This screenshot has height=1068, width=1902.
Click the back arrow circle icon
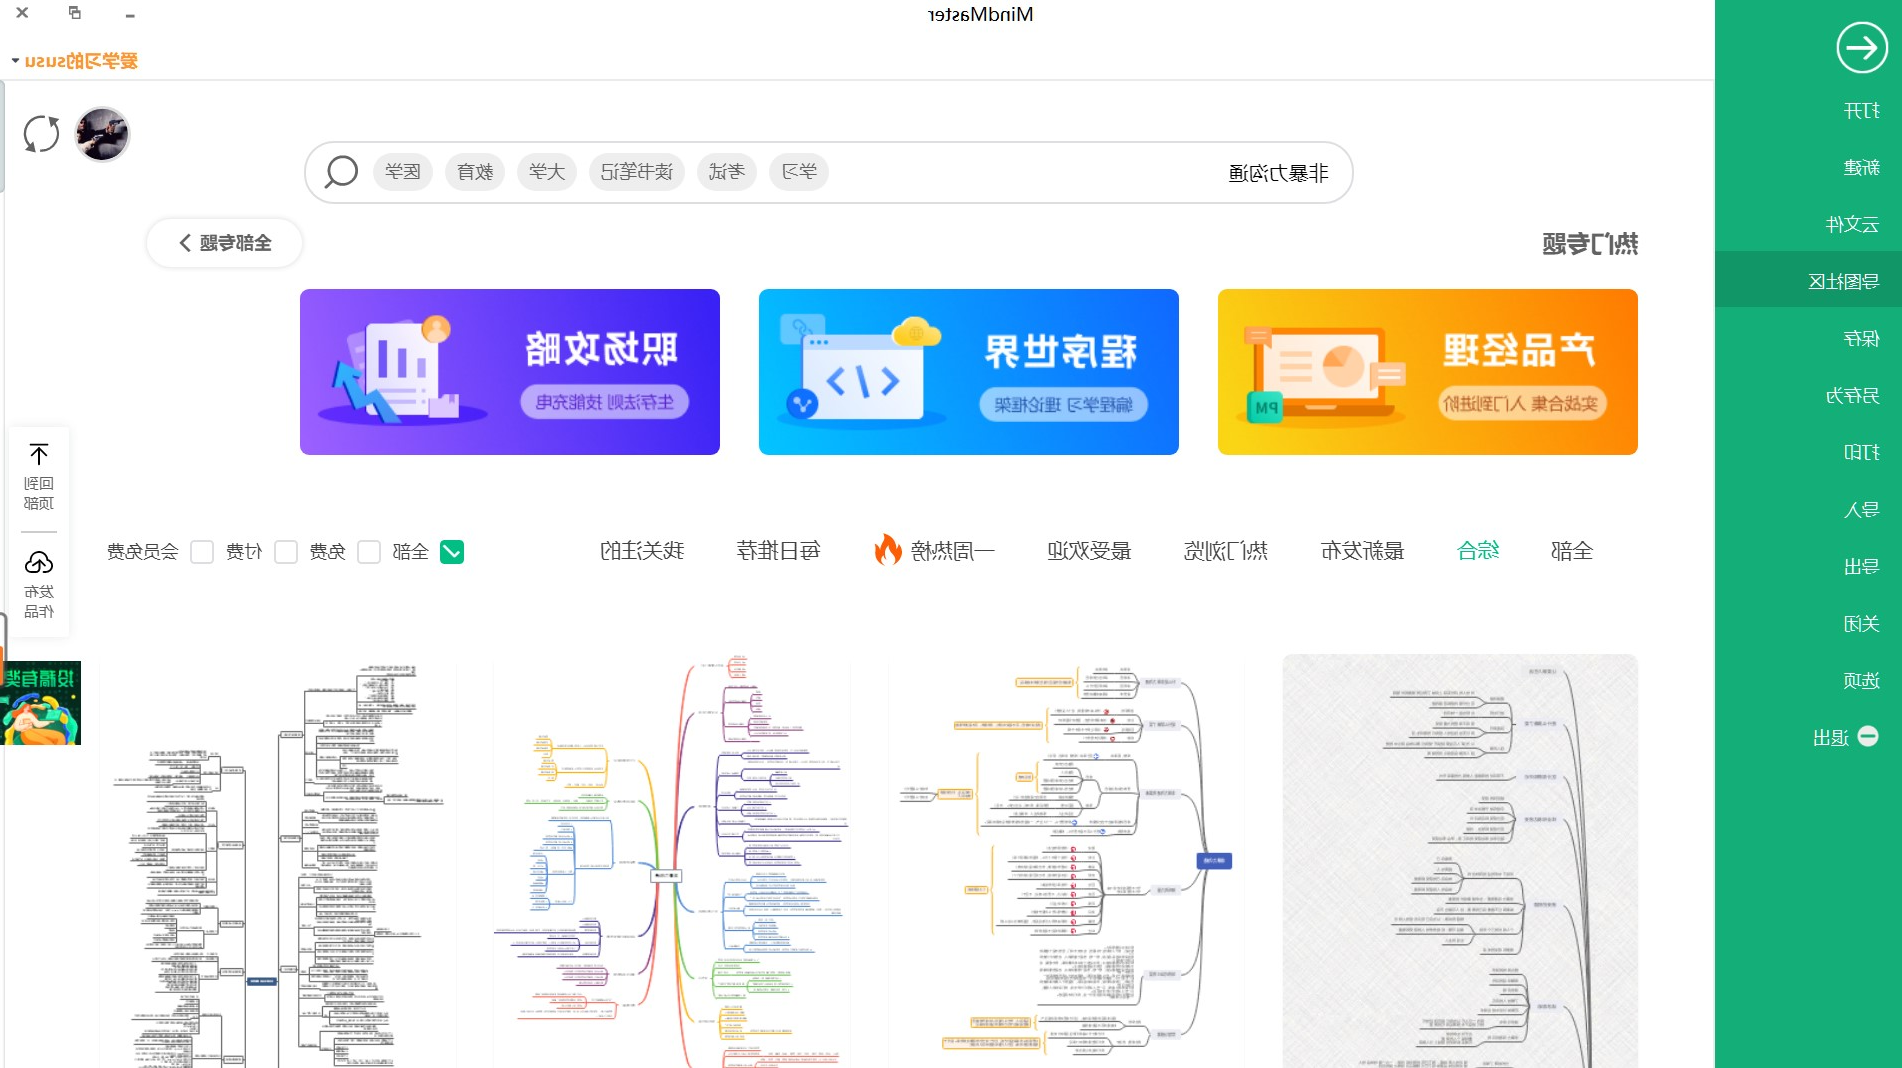pyautogui.click(x=1861, y=47)
